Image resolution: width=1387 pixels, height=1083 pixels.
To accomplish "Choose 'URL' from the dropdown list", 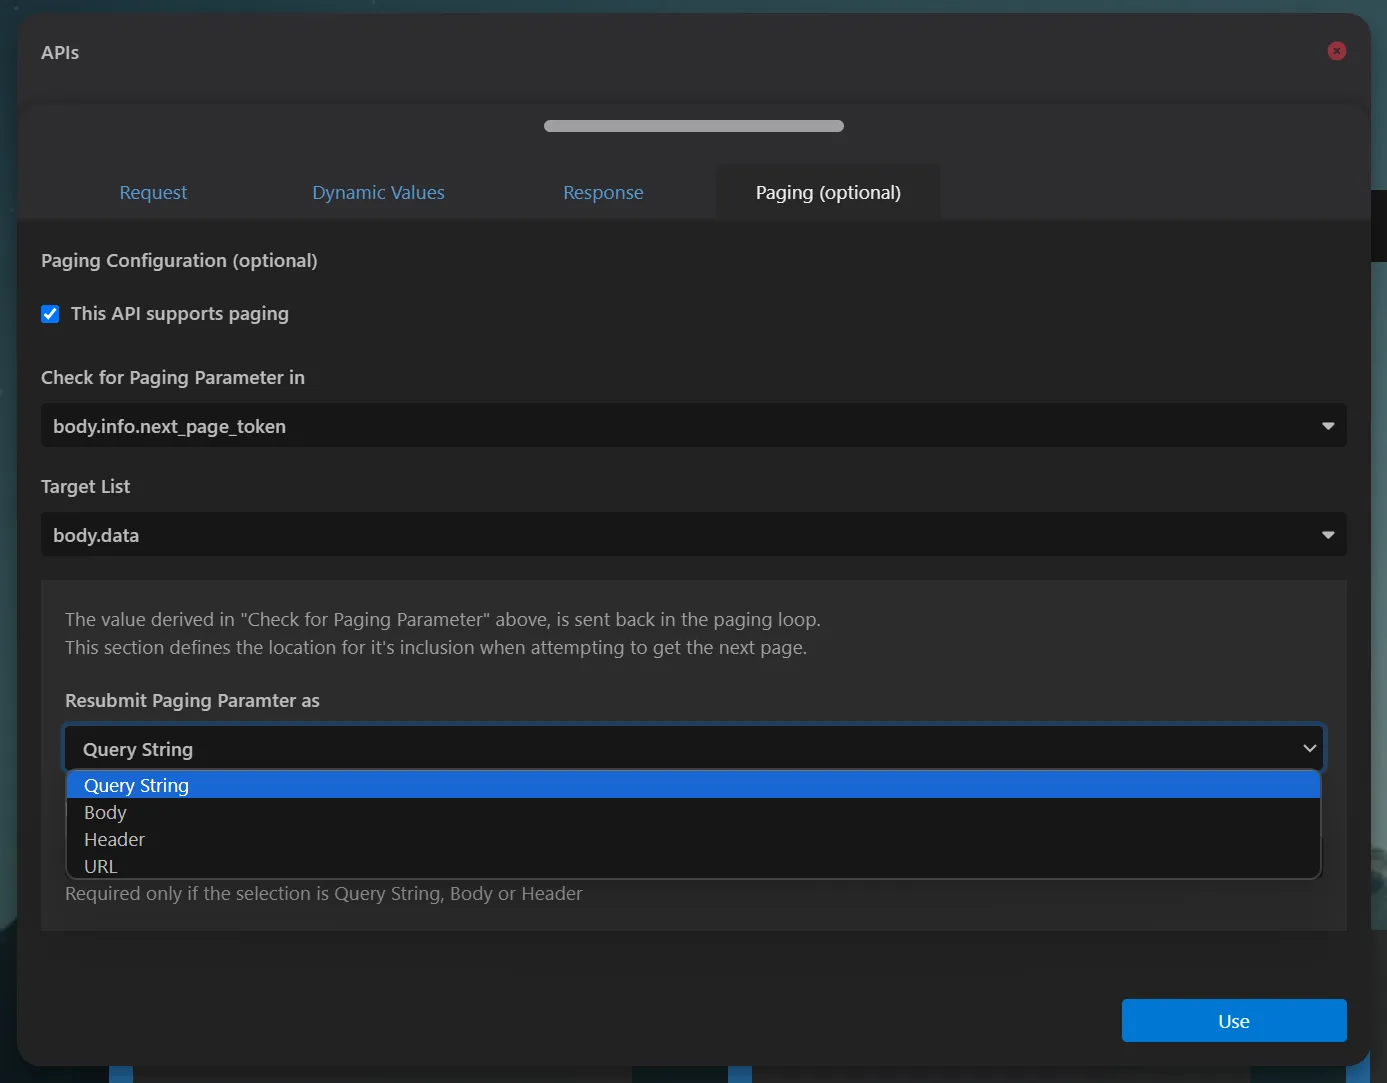I will 693,866.
